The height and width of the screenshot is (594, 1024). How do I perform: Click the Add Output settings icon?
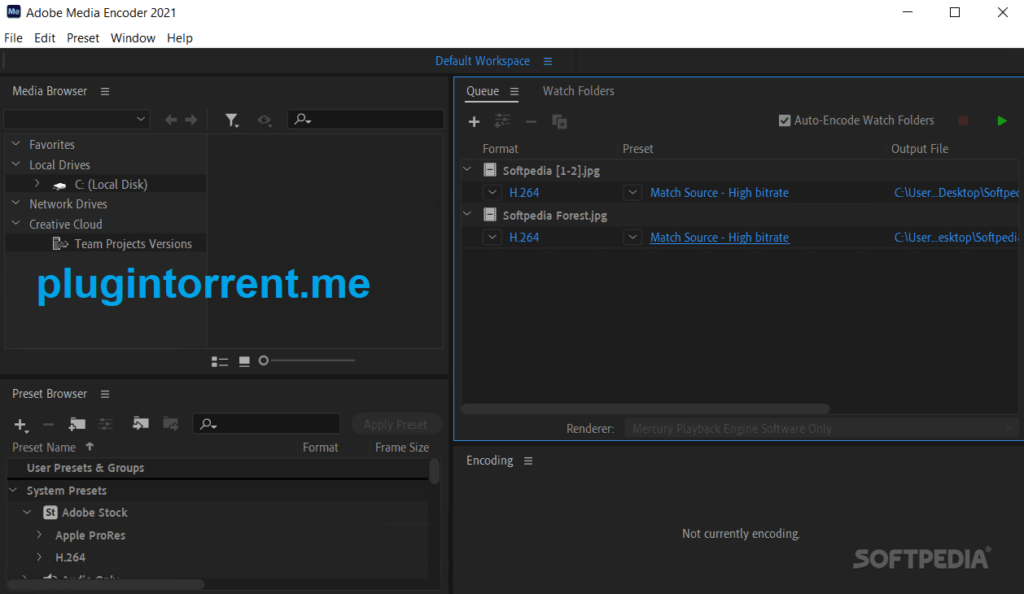coord(502,121)
